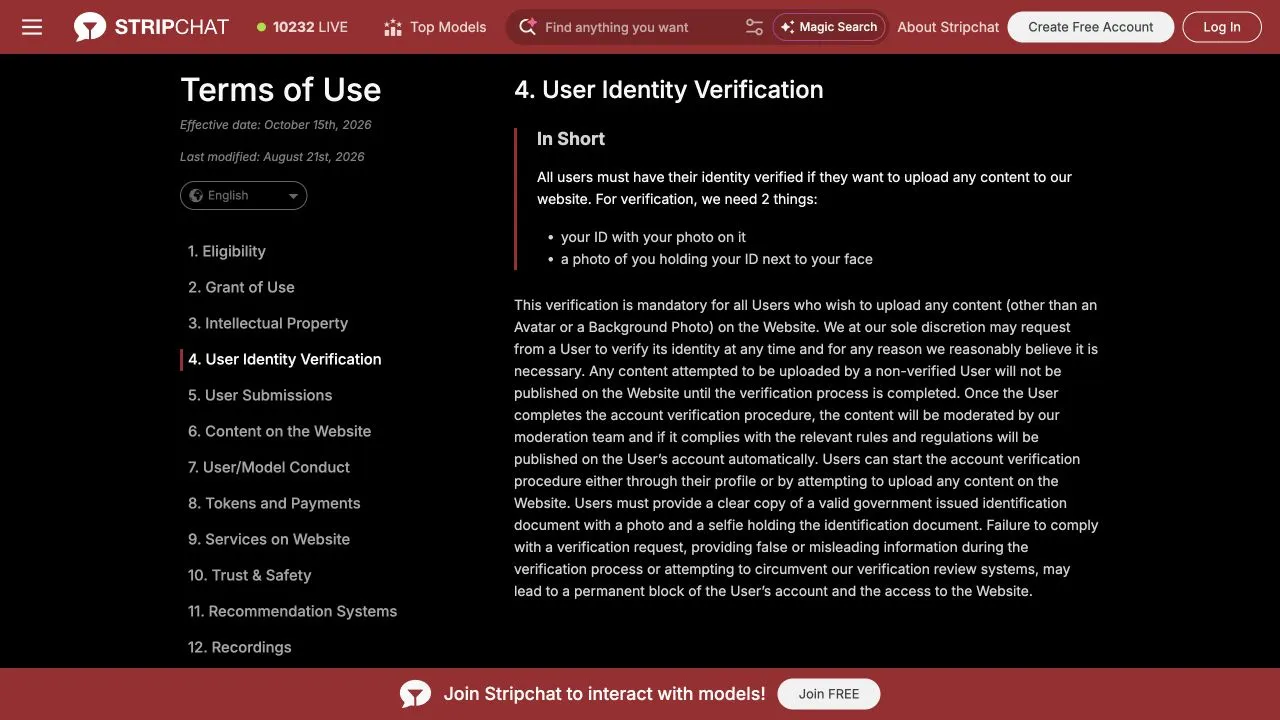Select 4. User Identity Verification in the sidebar
Viewport: 1280px width, 720px height.
(285, 359)
